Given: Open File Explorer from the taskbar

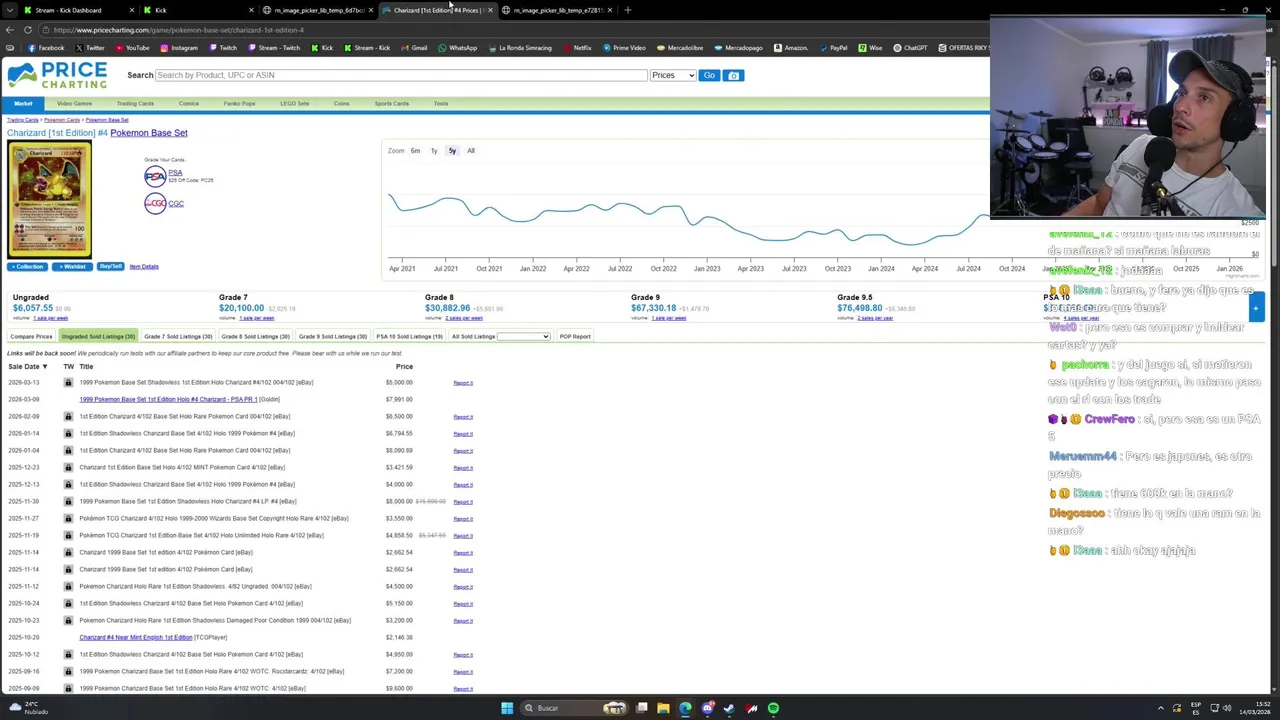Looking at the screenshot, I should pyautogui.click(x=663, y=708).
